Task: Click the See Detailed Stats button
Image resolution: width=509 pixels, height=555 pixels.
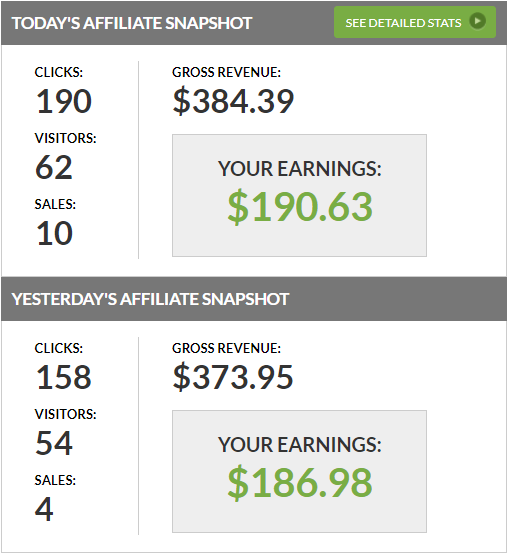Action: coord(415,22)
